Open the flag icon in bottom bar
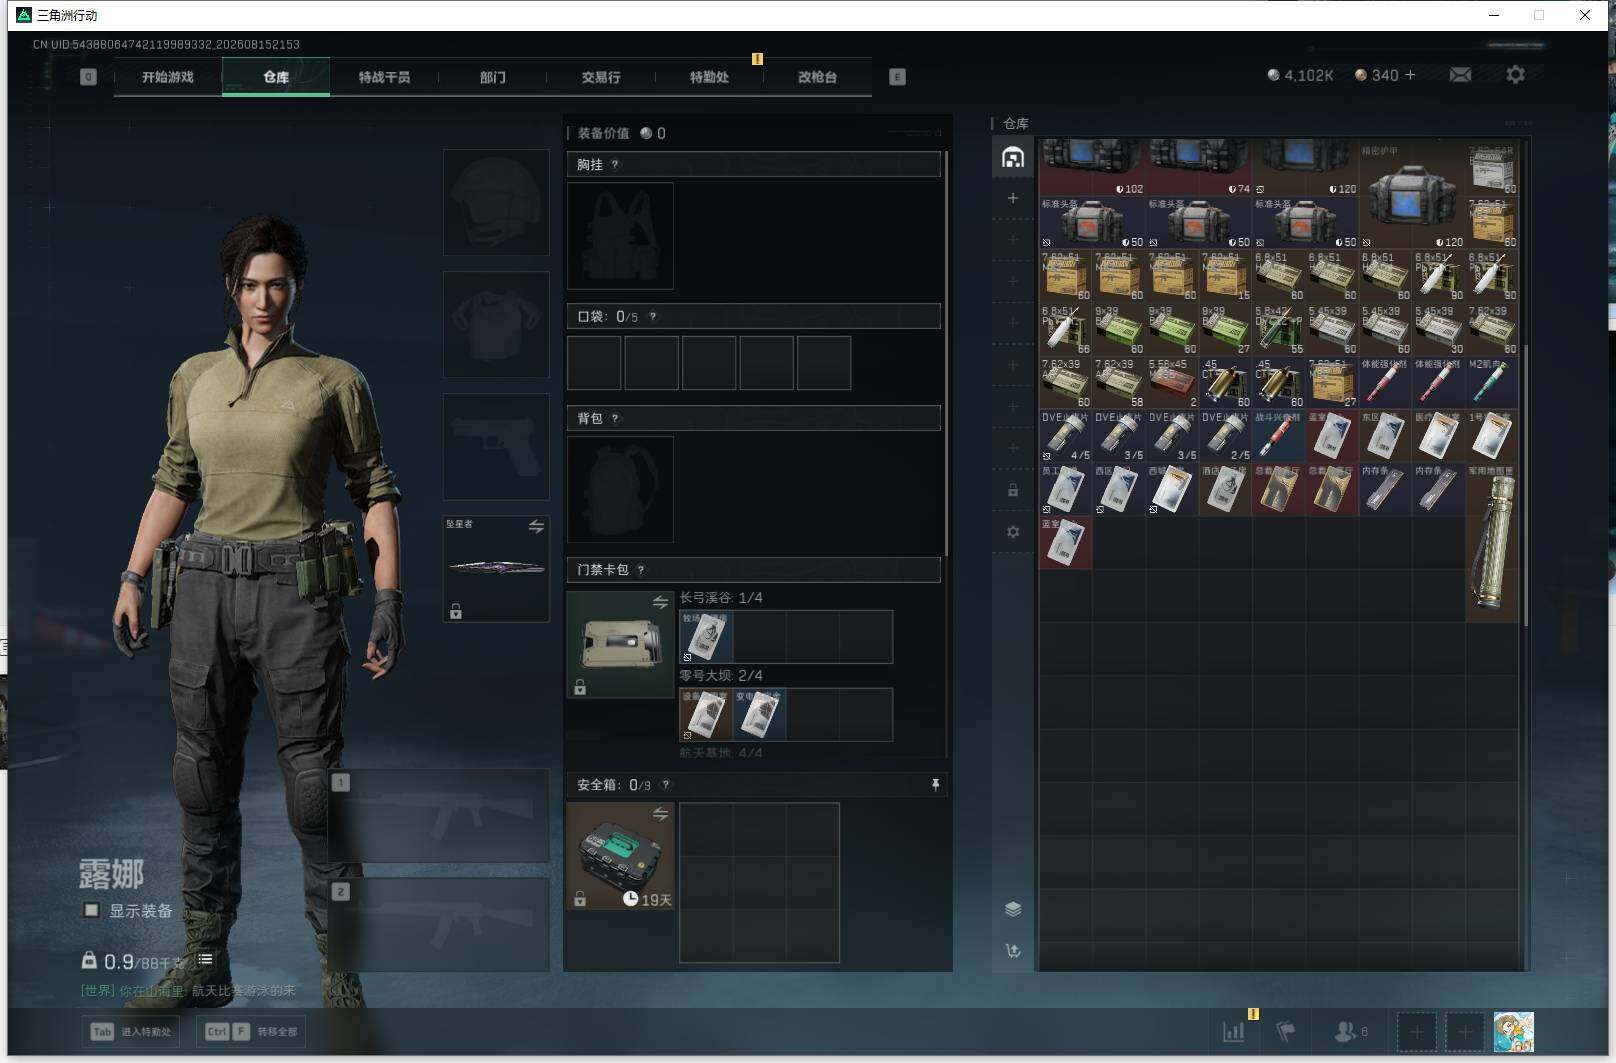The height and width of the screenshot is (1063, 1616). 1287,1031
